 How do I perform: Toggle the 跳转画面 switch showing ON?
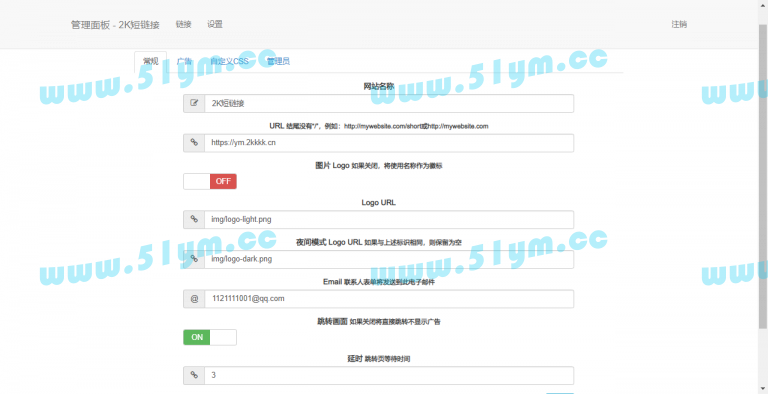[210, 337]
